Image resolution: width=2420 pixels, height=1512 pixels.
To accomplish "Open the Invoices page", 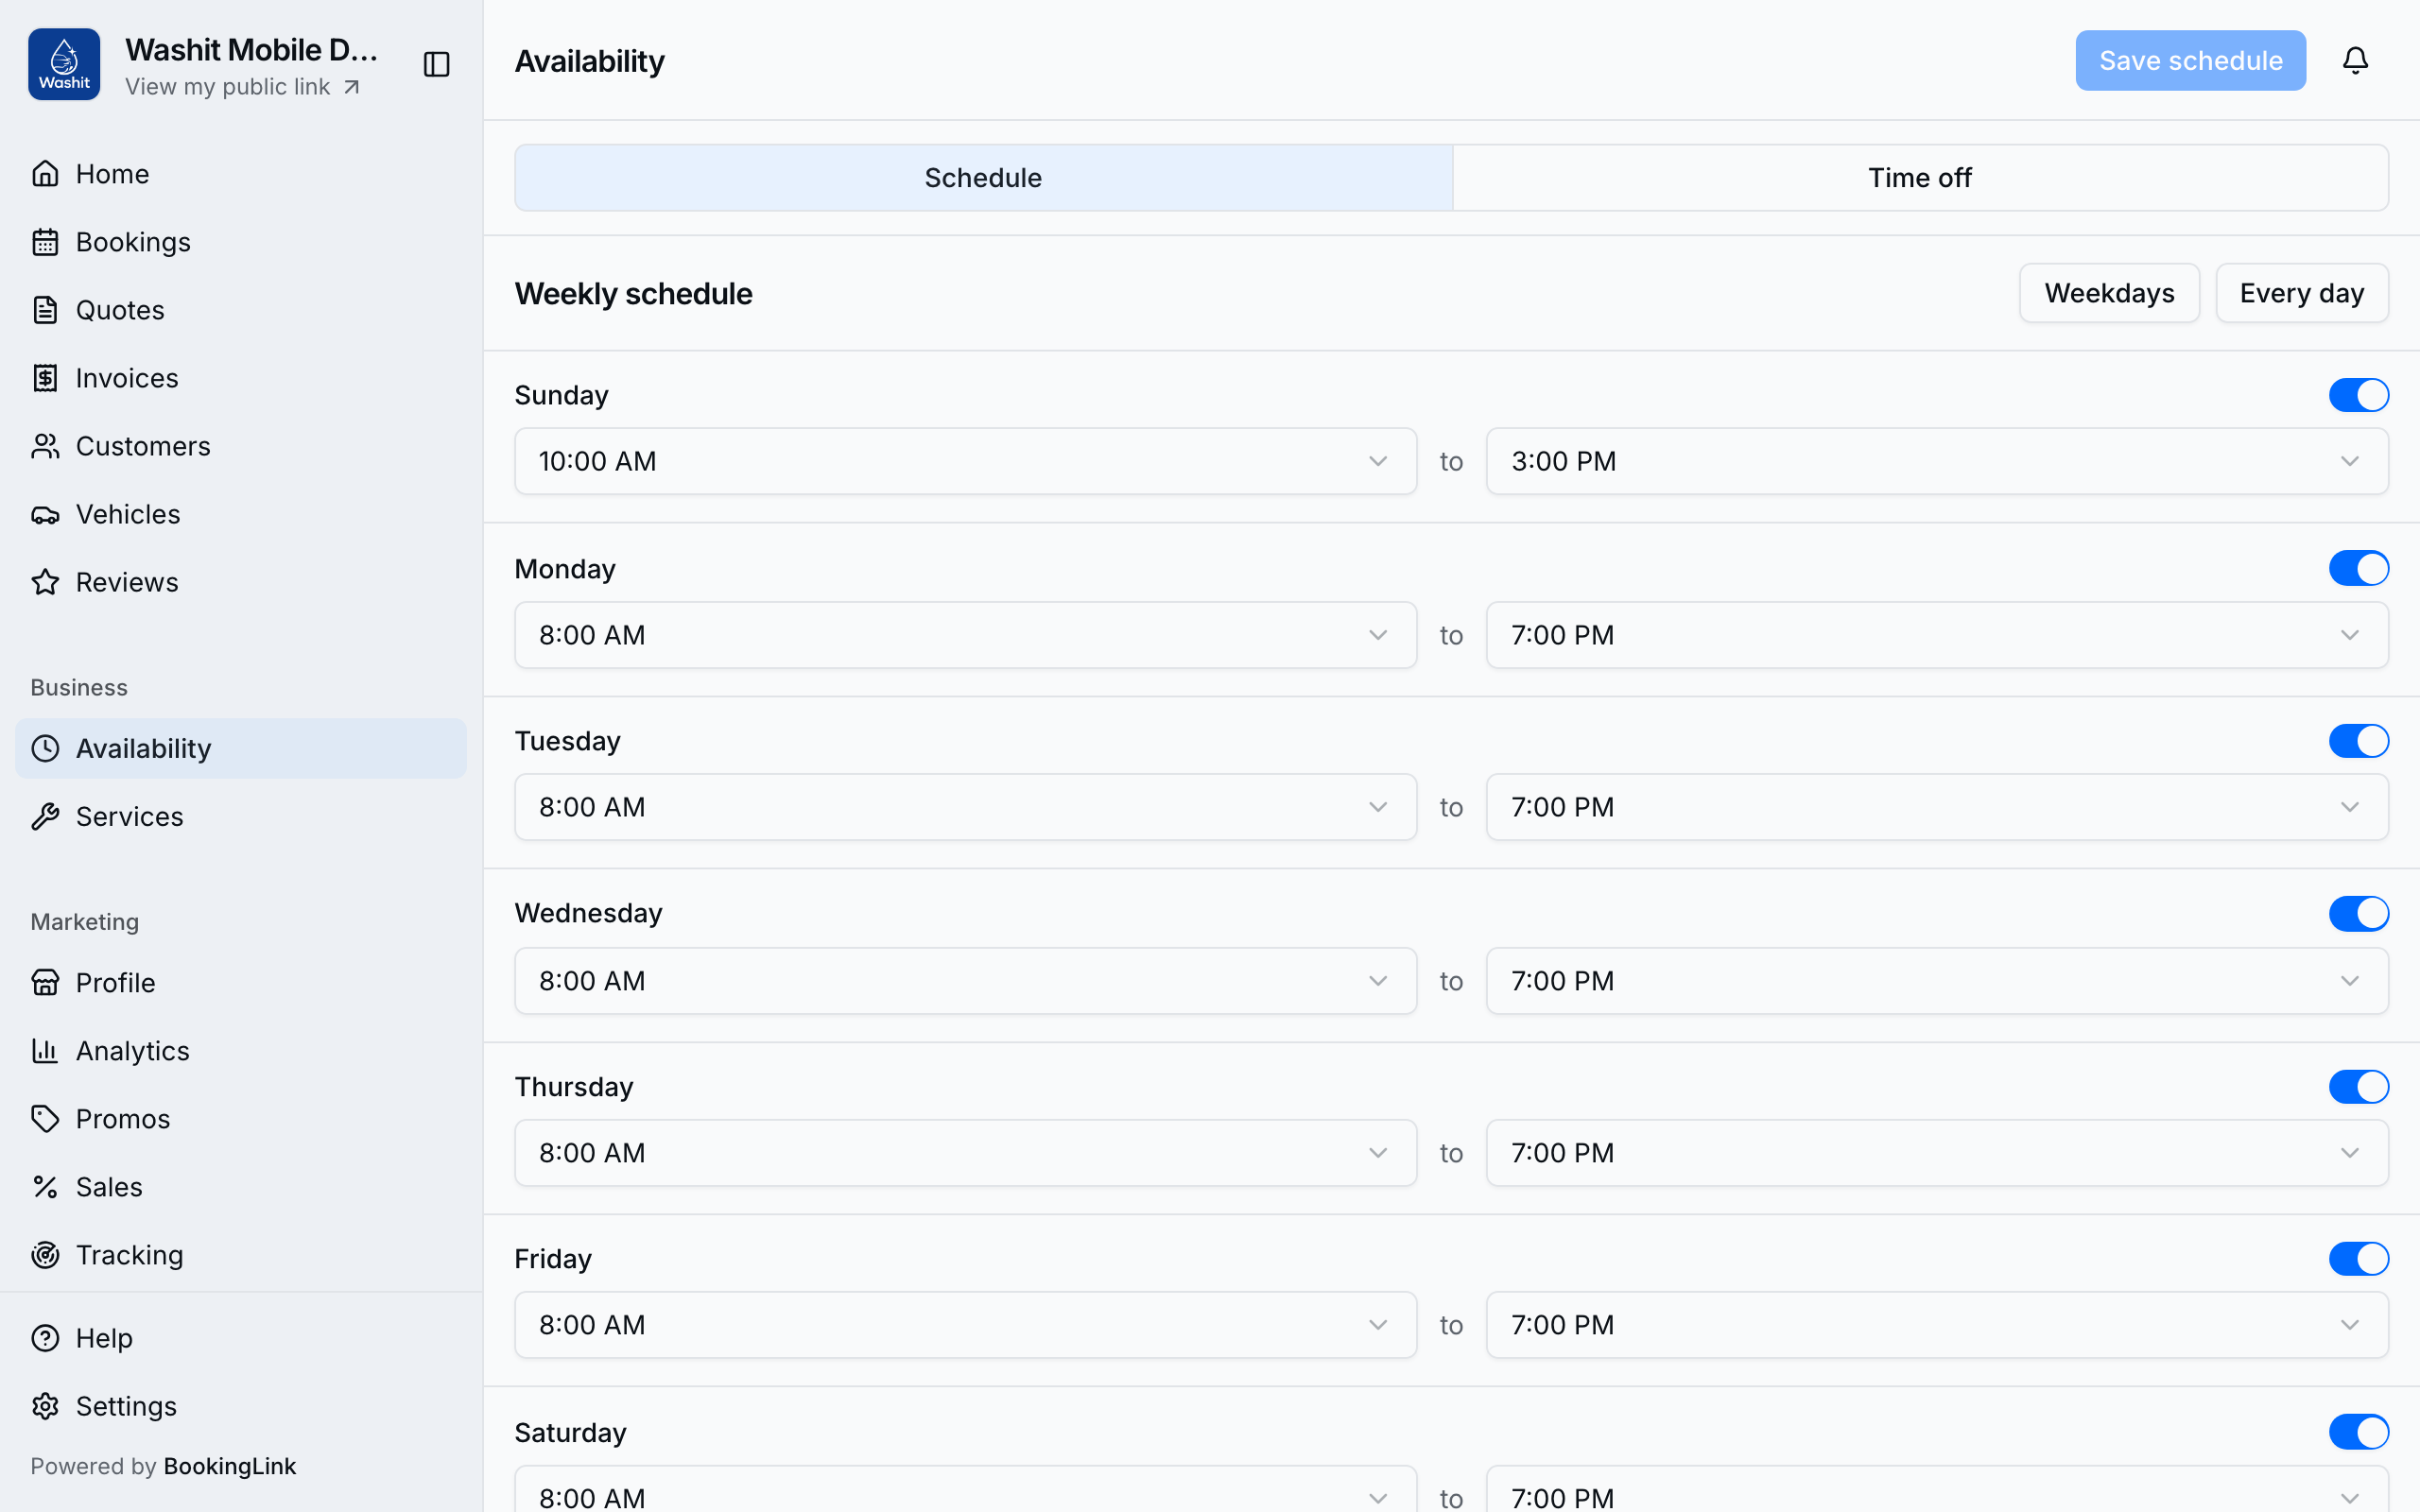I will point(240,378).
